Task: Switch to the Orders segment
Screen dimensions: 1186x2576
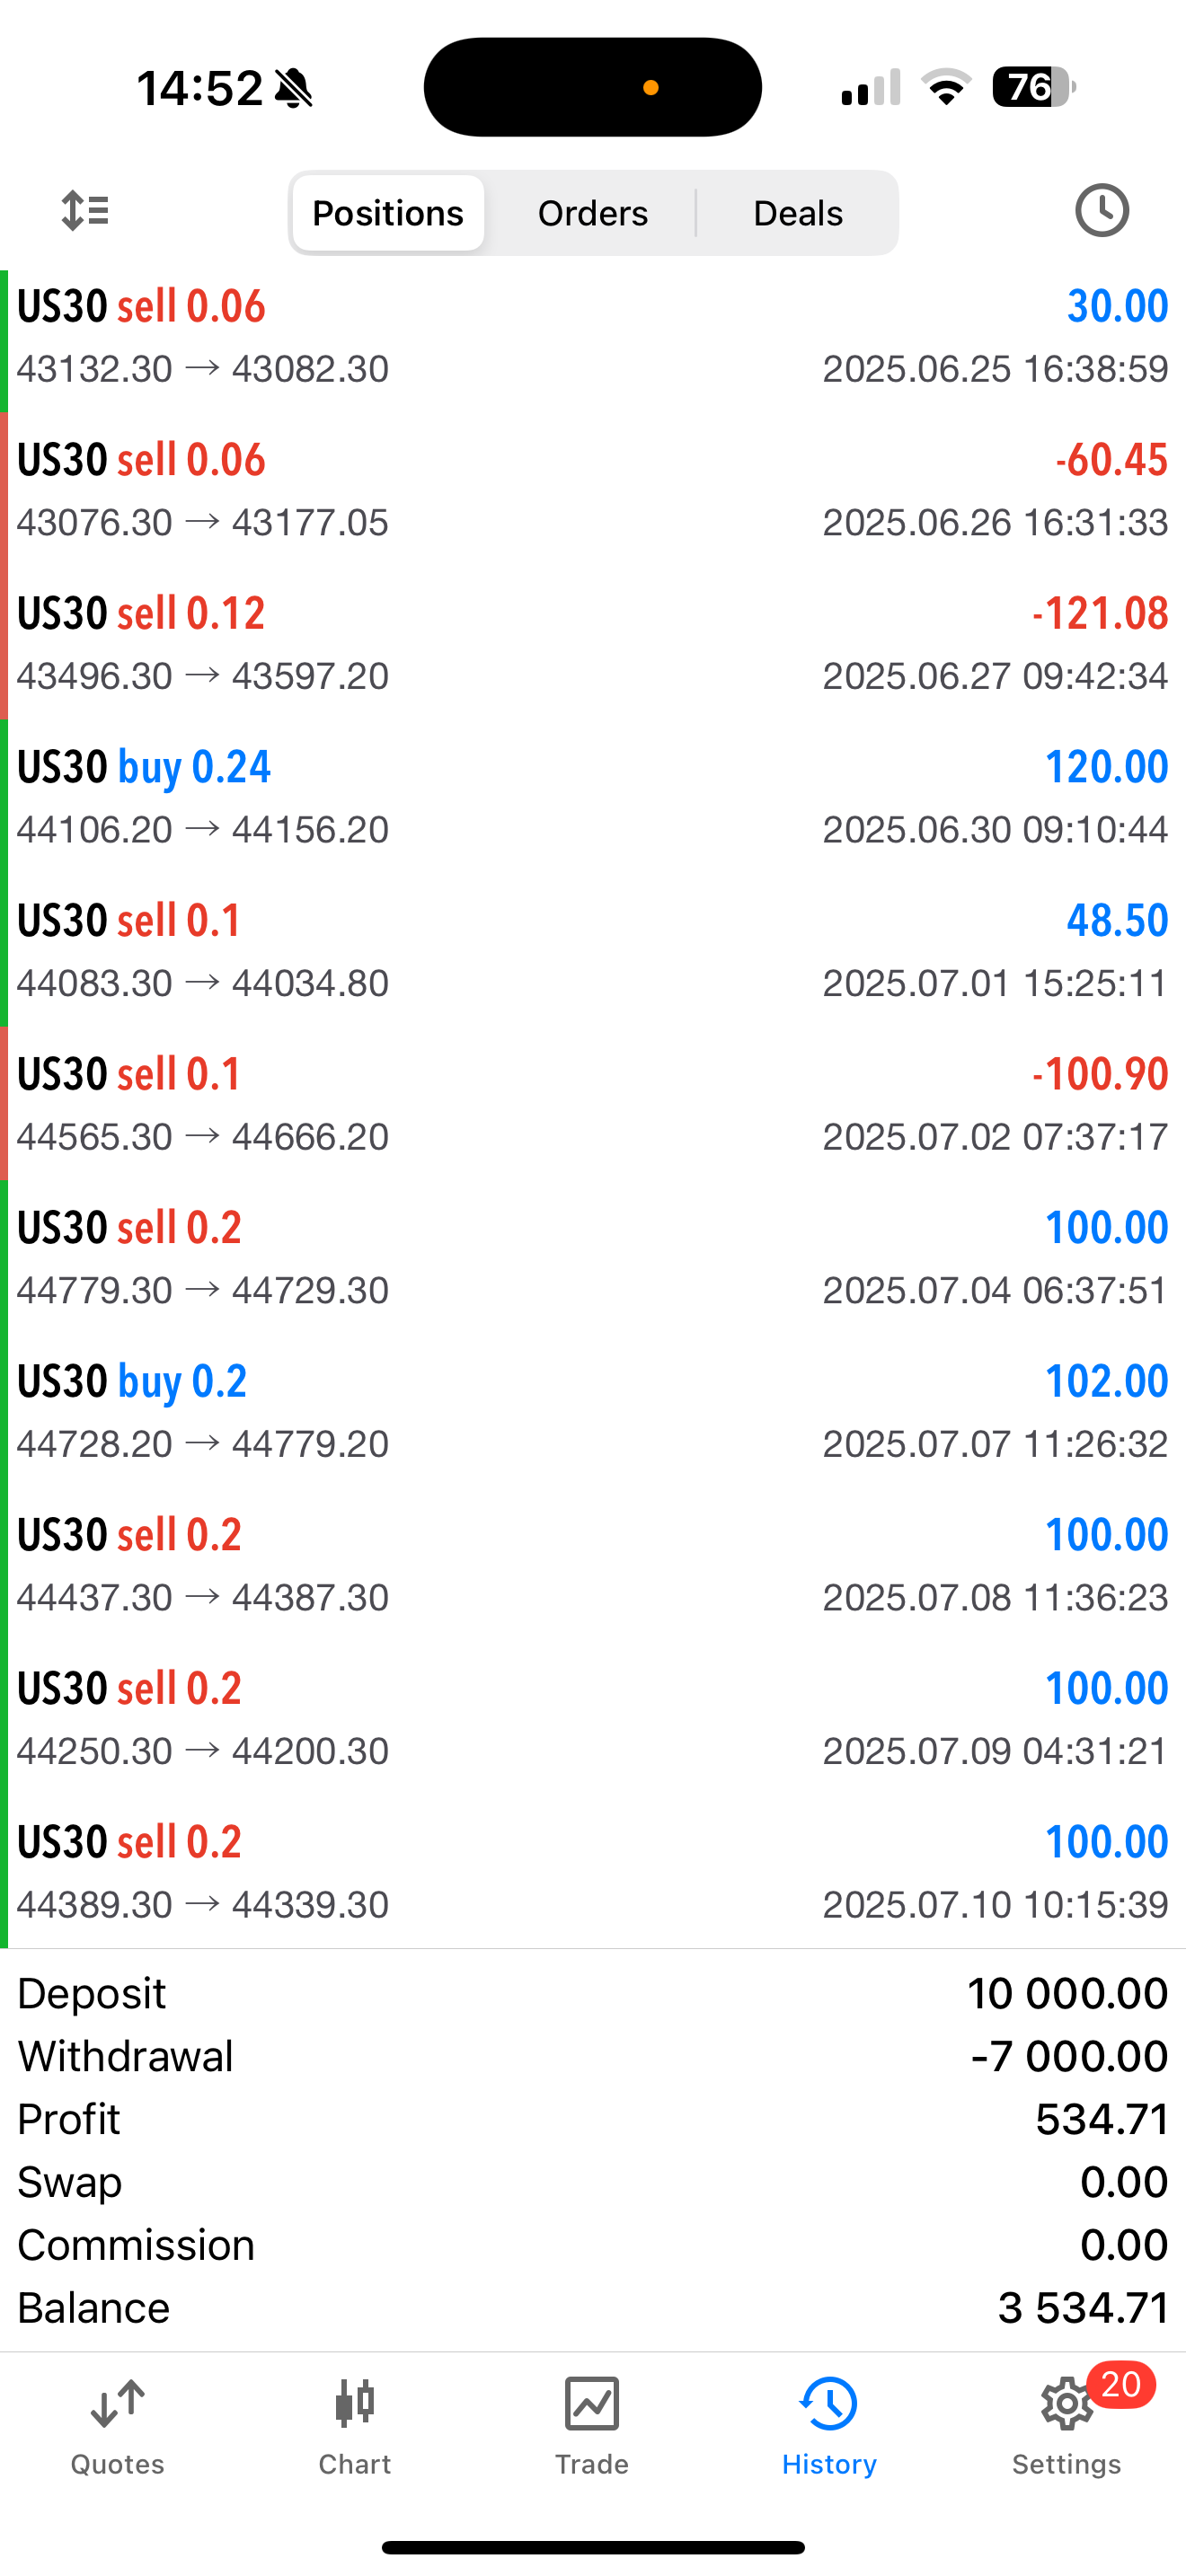Action: (x=593, y=213)
